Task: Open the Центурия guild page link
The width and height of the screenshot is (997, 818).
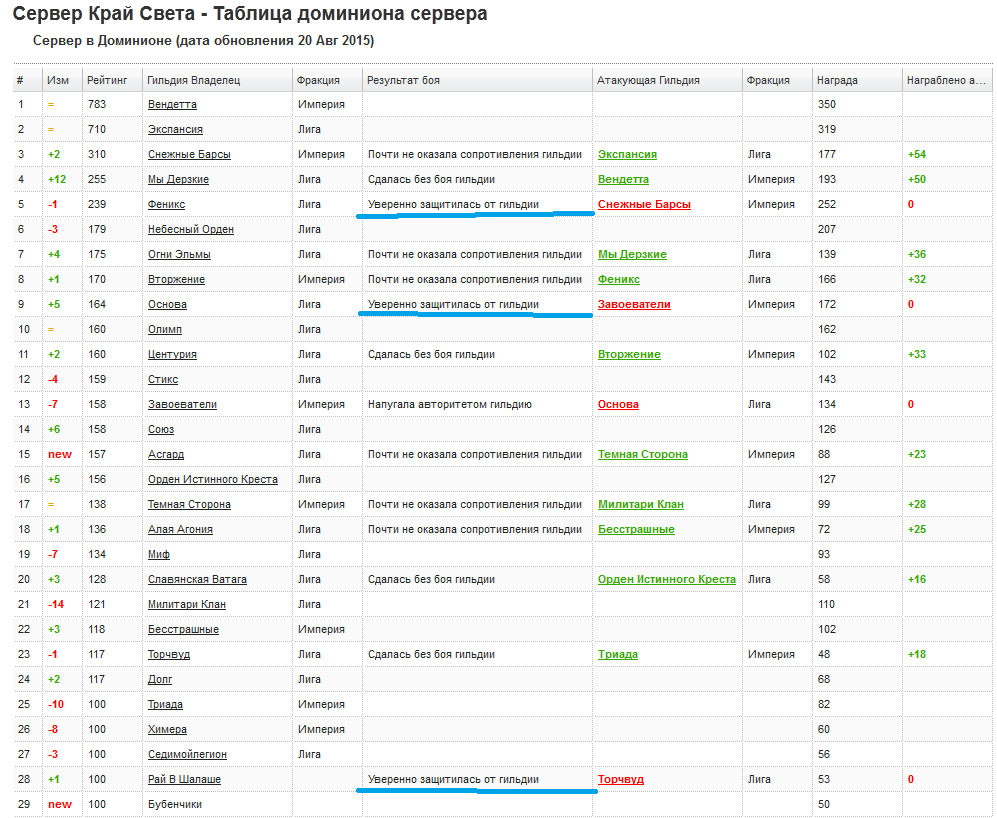Action: [x=172, y=355]
